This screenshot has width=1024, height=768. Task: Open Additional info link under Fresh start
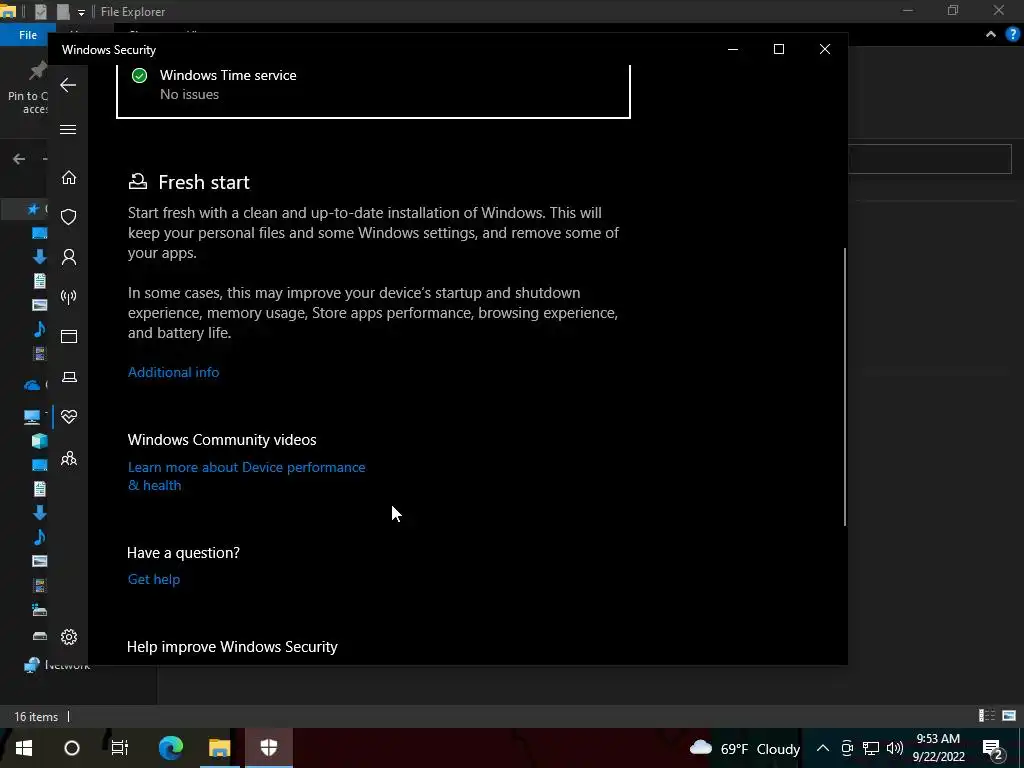174,372
